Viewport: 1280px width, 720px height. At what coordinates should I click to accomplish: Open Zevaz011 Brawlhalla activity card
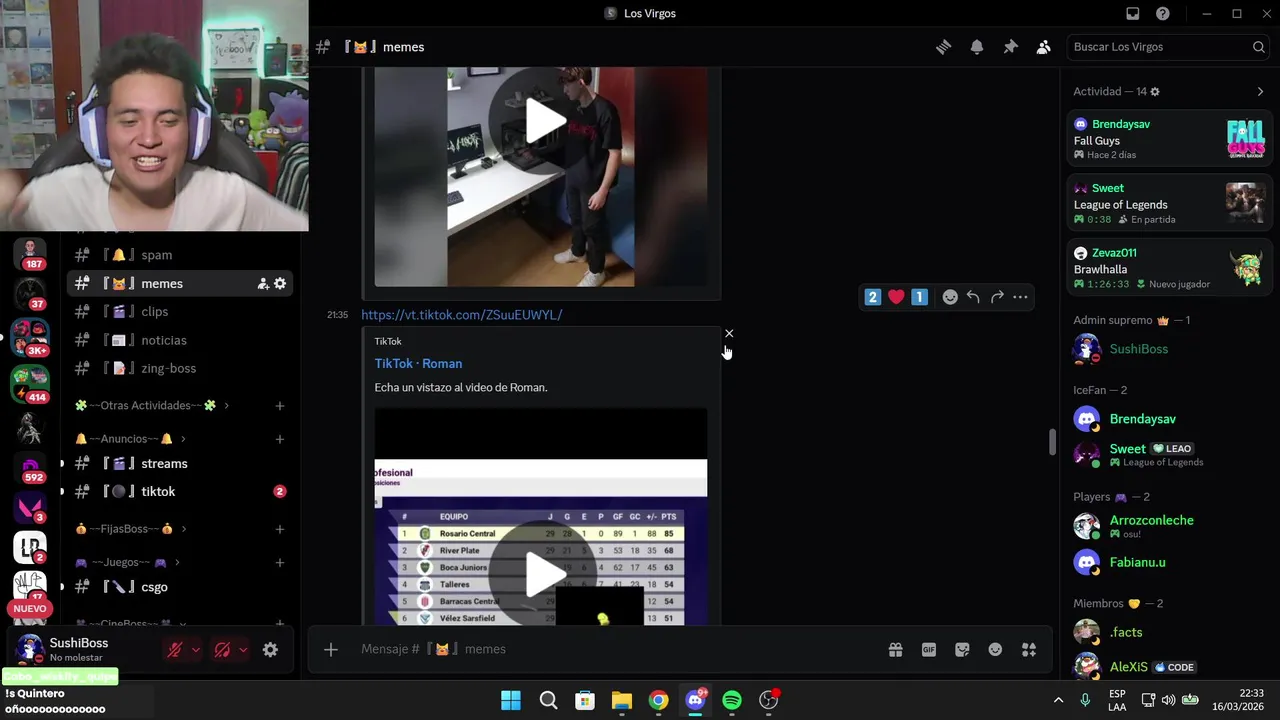[1170, 268]
